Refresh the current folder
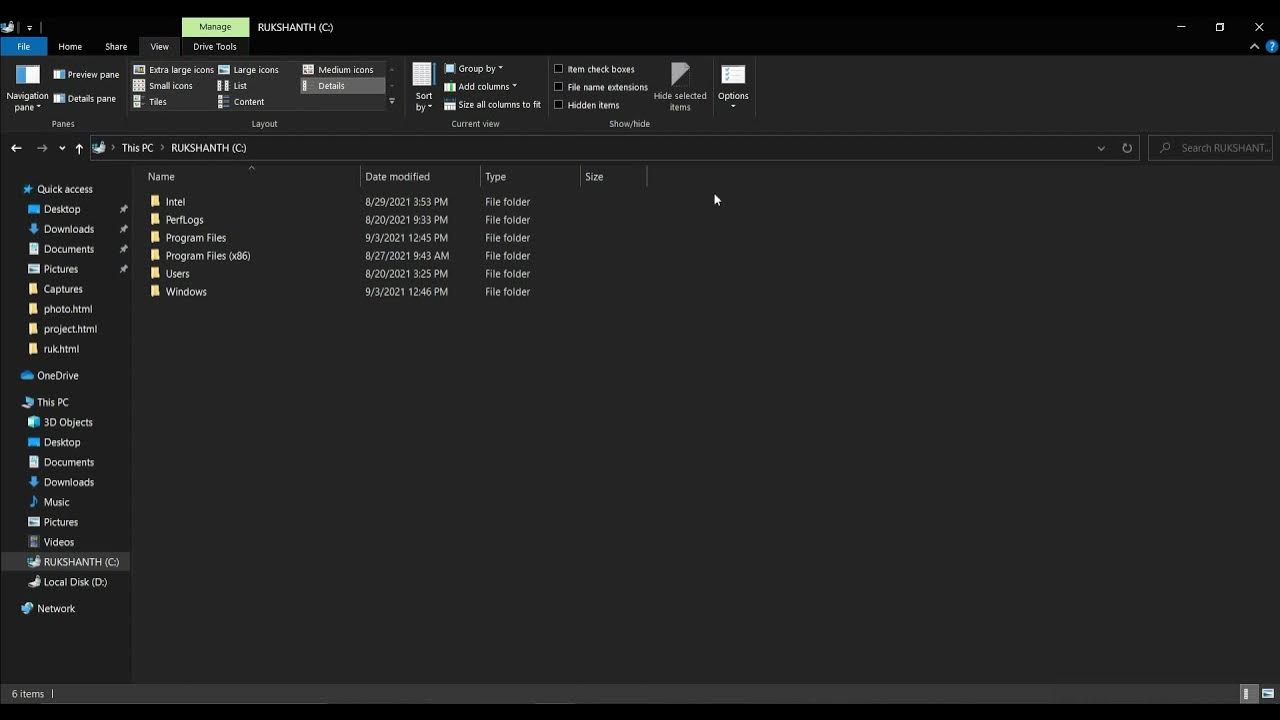The height and width of the screenshot is (720, 1280). tap(1127, 148)
